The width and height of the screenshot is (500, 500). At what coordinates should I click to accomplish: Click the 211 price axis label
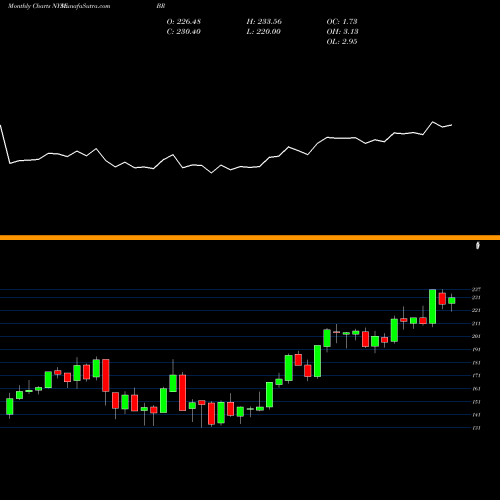(476, 324)
